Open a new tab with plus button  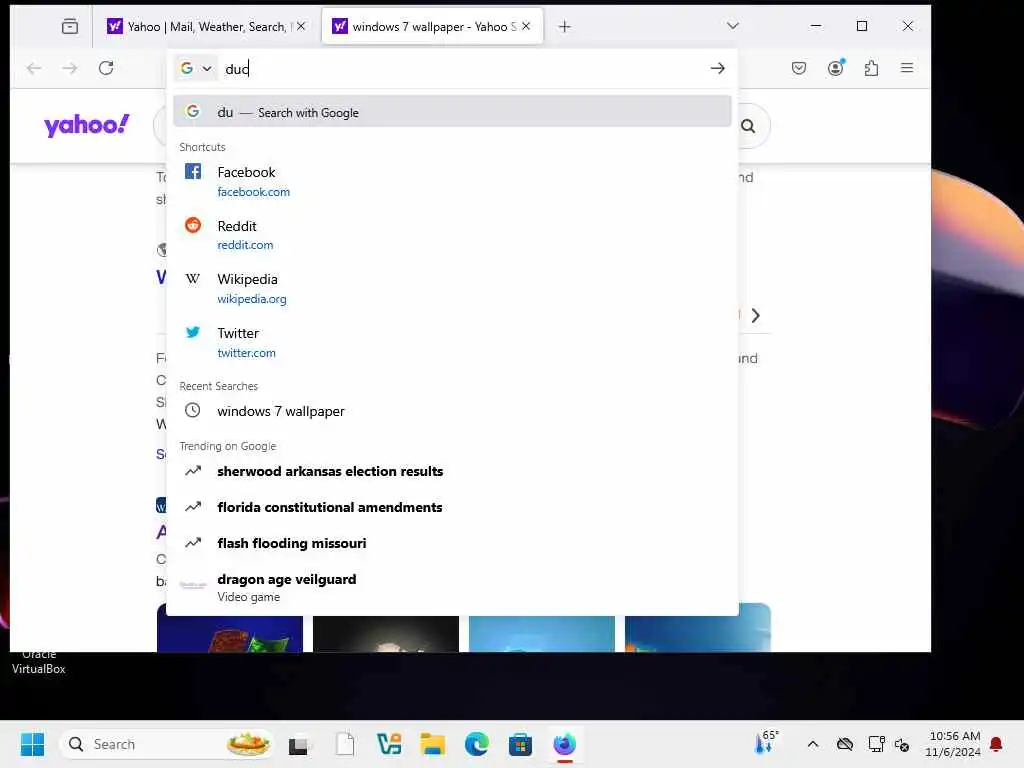(x=564, y=26)
